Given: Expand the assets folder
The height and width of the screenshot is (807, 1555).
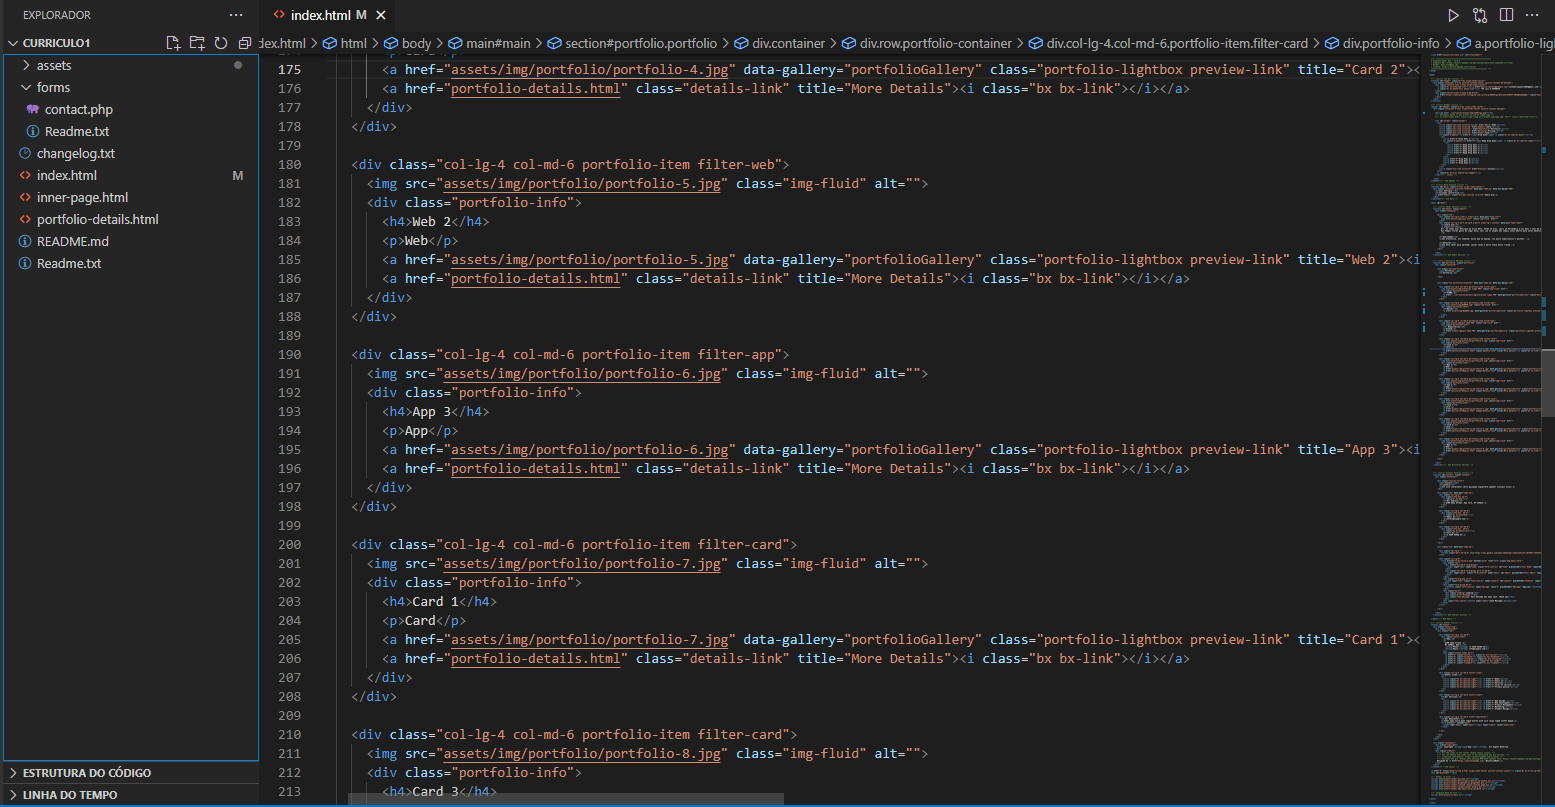Looking at the screenshot, I should [x=54, y=65].
